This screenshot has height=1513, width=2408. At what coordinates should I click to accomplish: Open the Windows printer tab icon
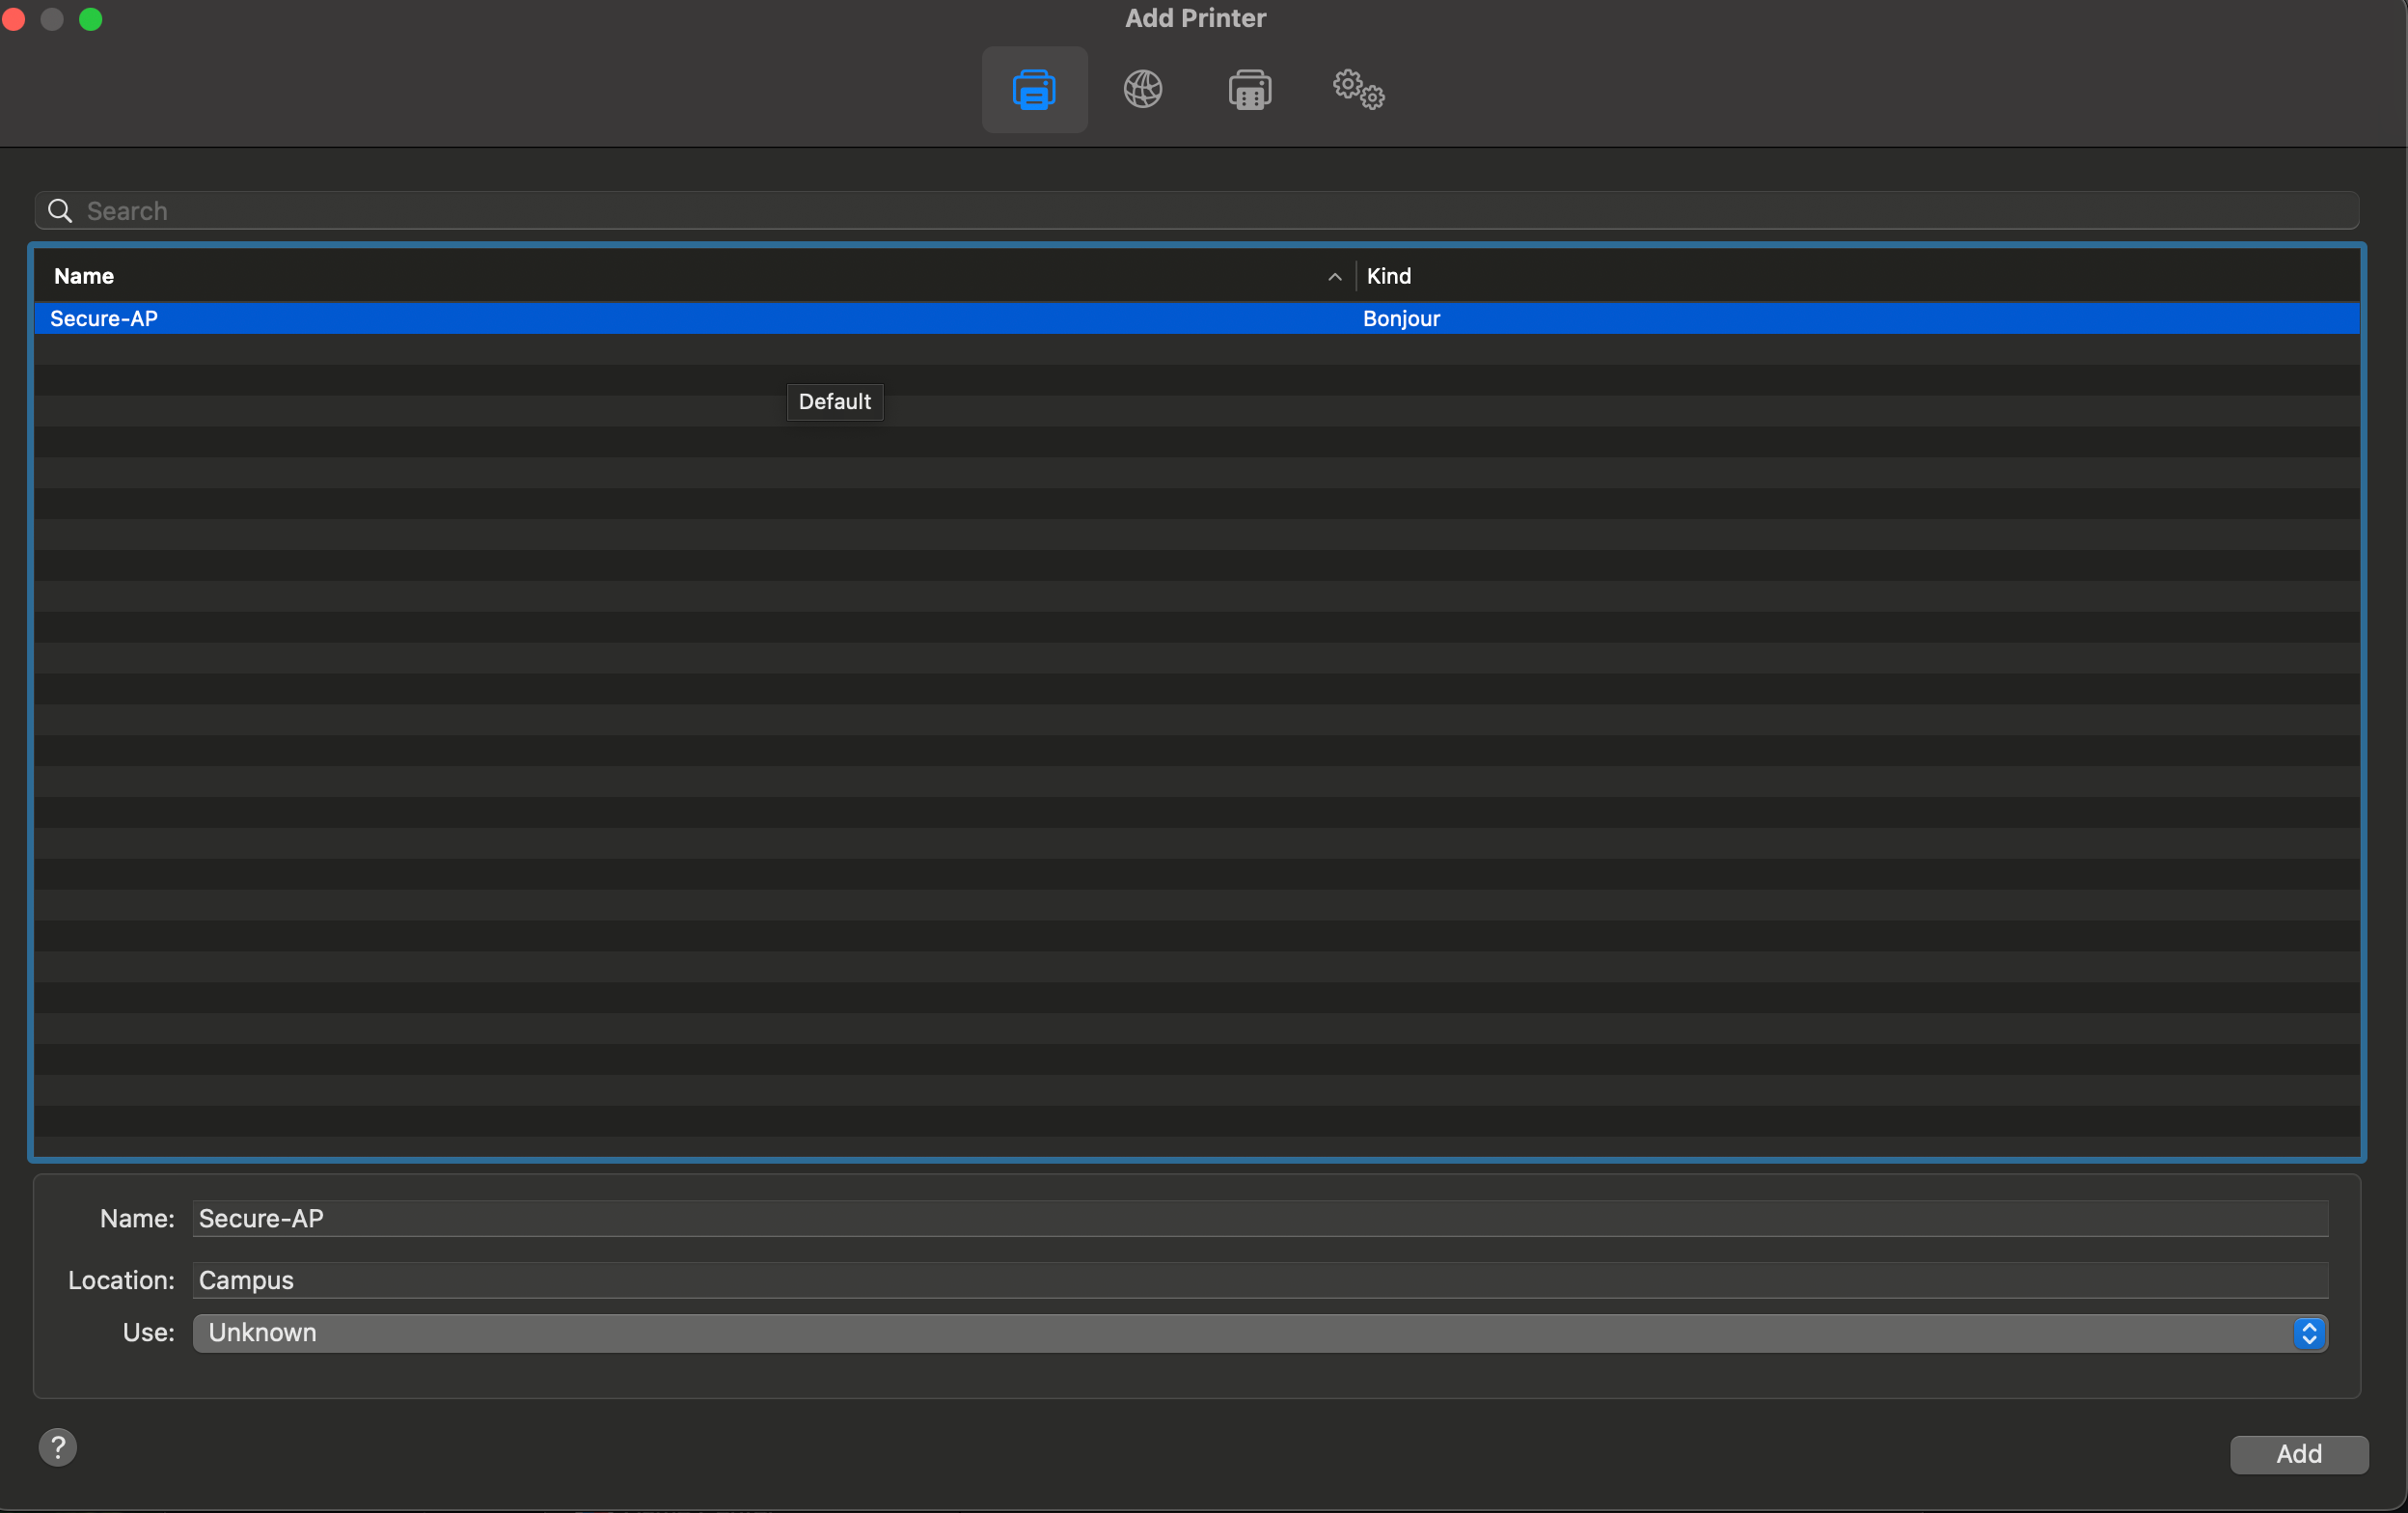click(x=1249, y=90)
